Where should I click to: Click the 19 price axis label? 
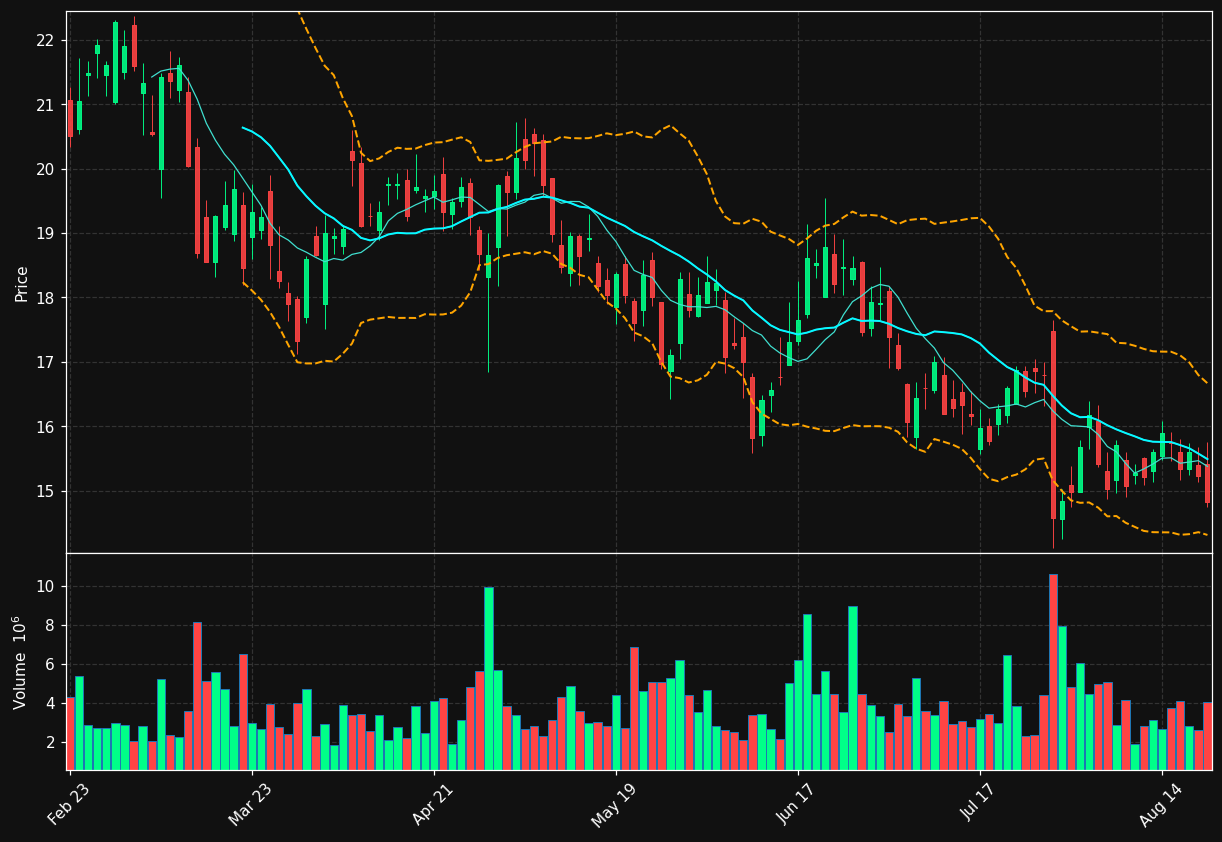pyautogui.click(x=45, y=234)
